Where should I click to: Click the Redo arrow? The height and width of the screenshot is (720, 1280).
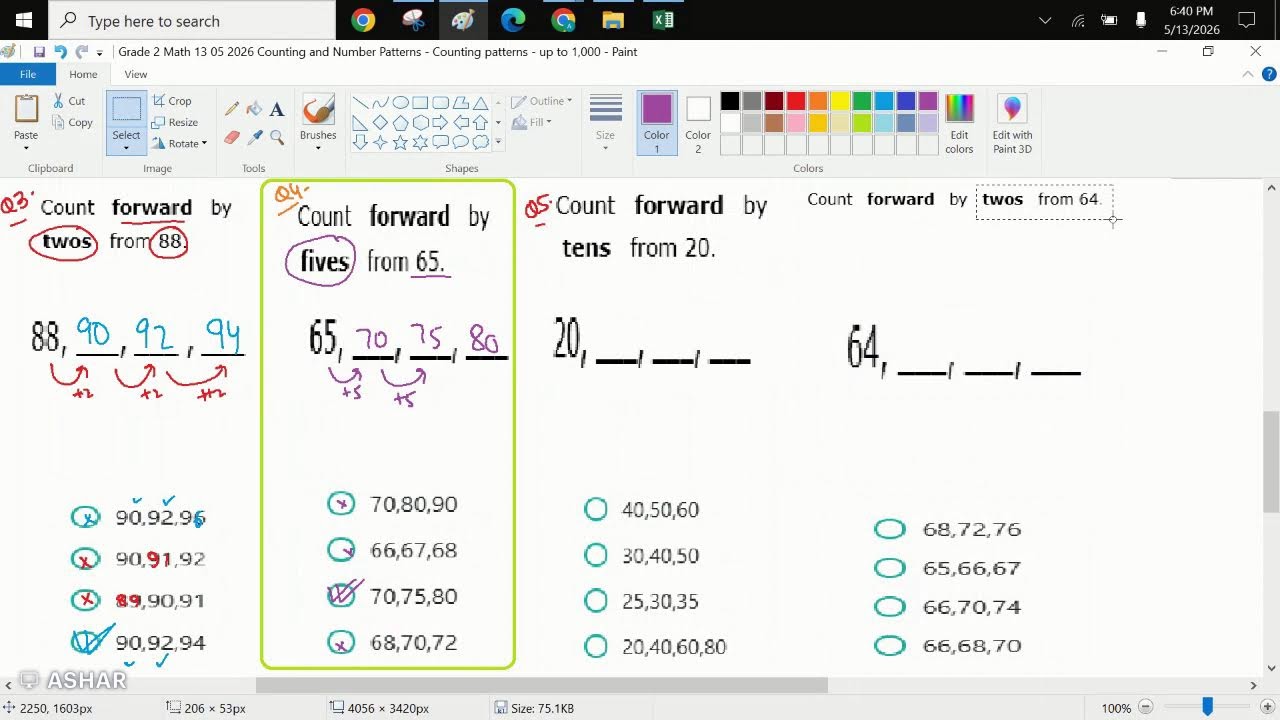(81, 52)
